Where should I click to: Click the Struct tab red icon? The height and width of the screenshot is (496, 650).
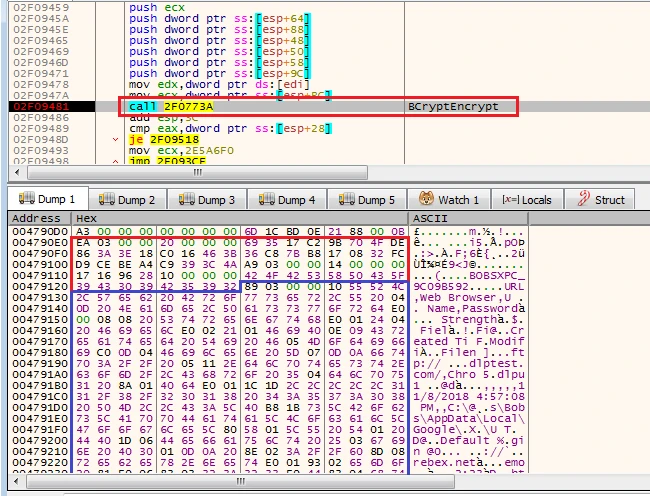click(x=583, y=198)
